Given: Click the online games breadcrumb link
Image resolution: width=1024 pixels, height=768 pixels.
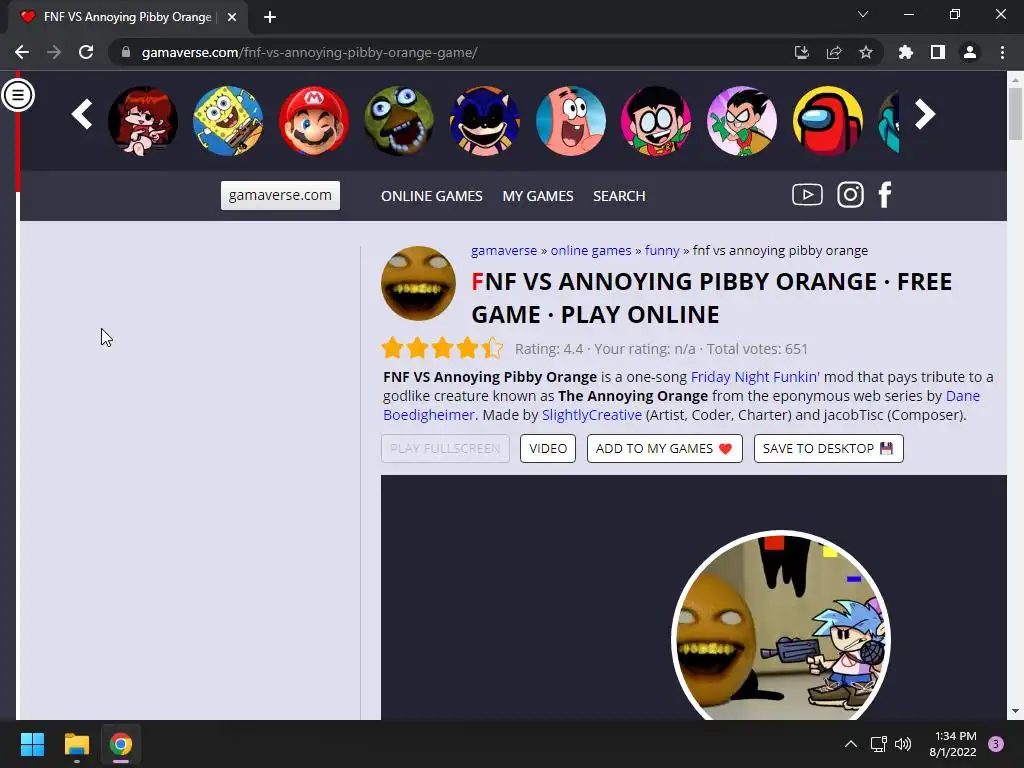Looking at the screenshot, I should [x=591, y=251].
